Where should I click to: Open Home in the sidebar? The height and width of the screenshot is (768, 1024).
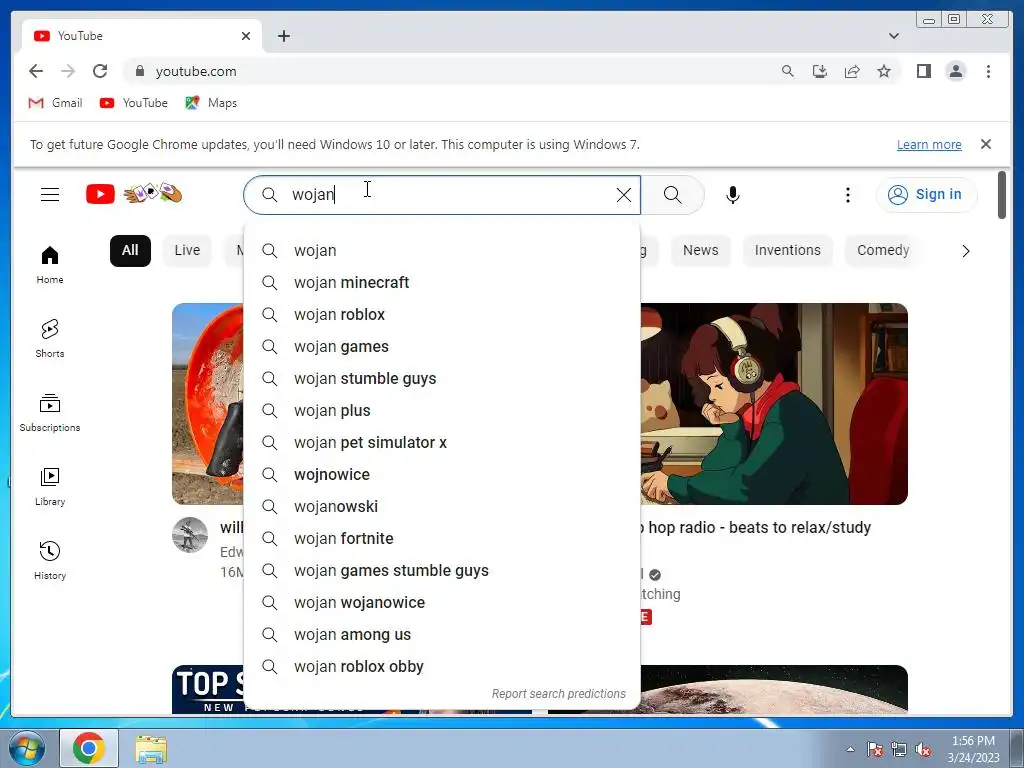click(x=50, y=264)
